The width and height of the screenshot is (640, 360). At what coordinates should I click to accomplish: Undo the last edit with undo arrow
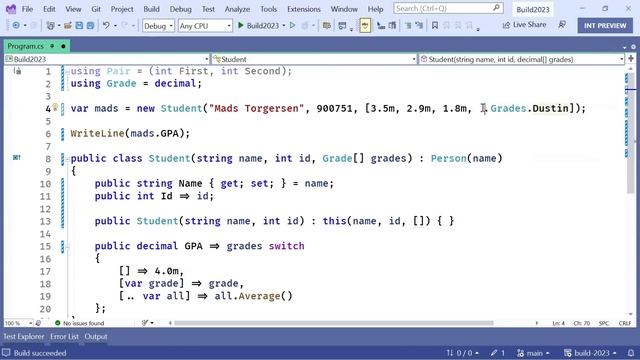point(106,25)
